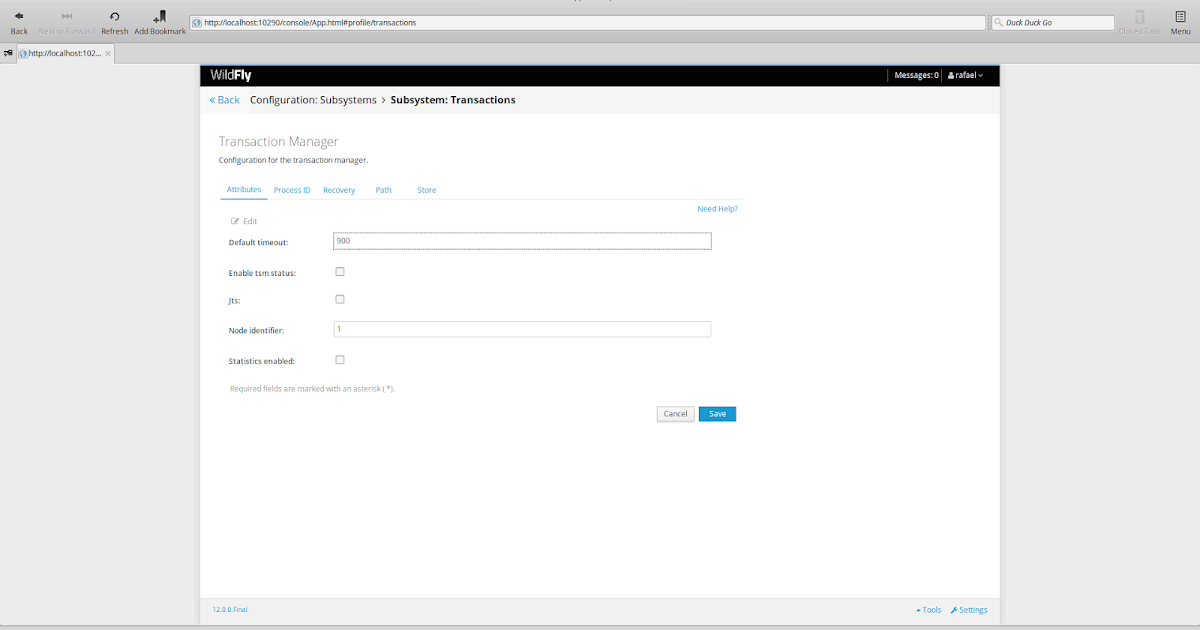Image resolution: width=1200 pixels, height=630 pixels.
Task: Enable the Statistics enabled checkbox
Action: 340,359
